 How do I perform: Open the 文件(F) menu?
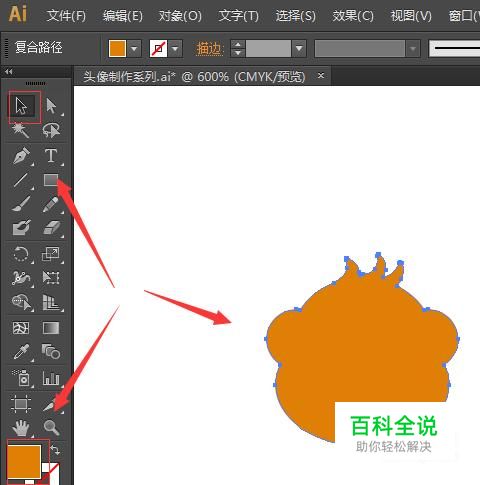pyautogui.click(x=66, y=16)
